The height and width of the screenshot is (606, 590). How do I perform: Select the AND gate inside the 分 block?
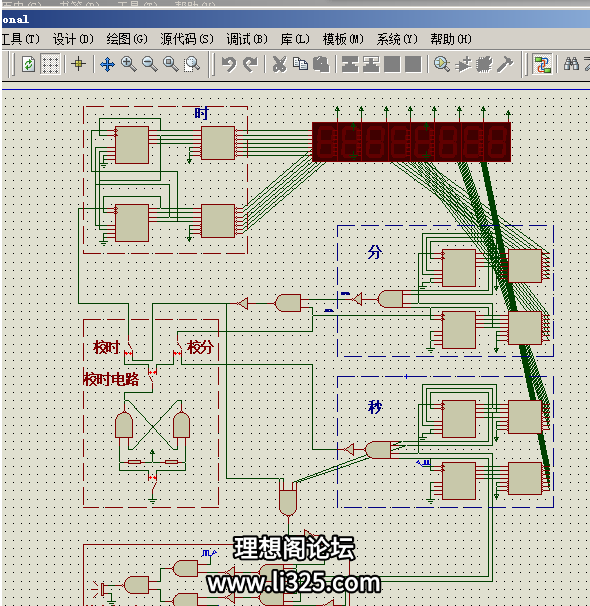[x=390, y=299]
